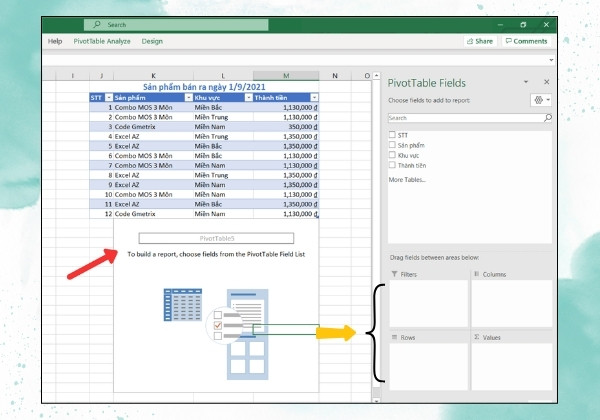
Task: Click the PivotTable Fields search magnifier icon
Action: [548, 118]
